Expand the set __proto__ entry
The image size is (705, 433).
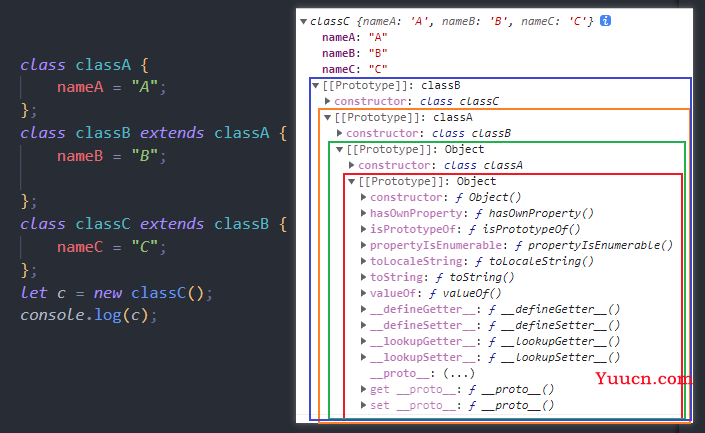click(364, 405)
